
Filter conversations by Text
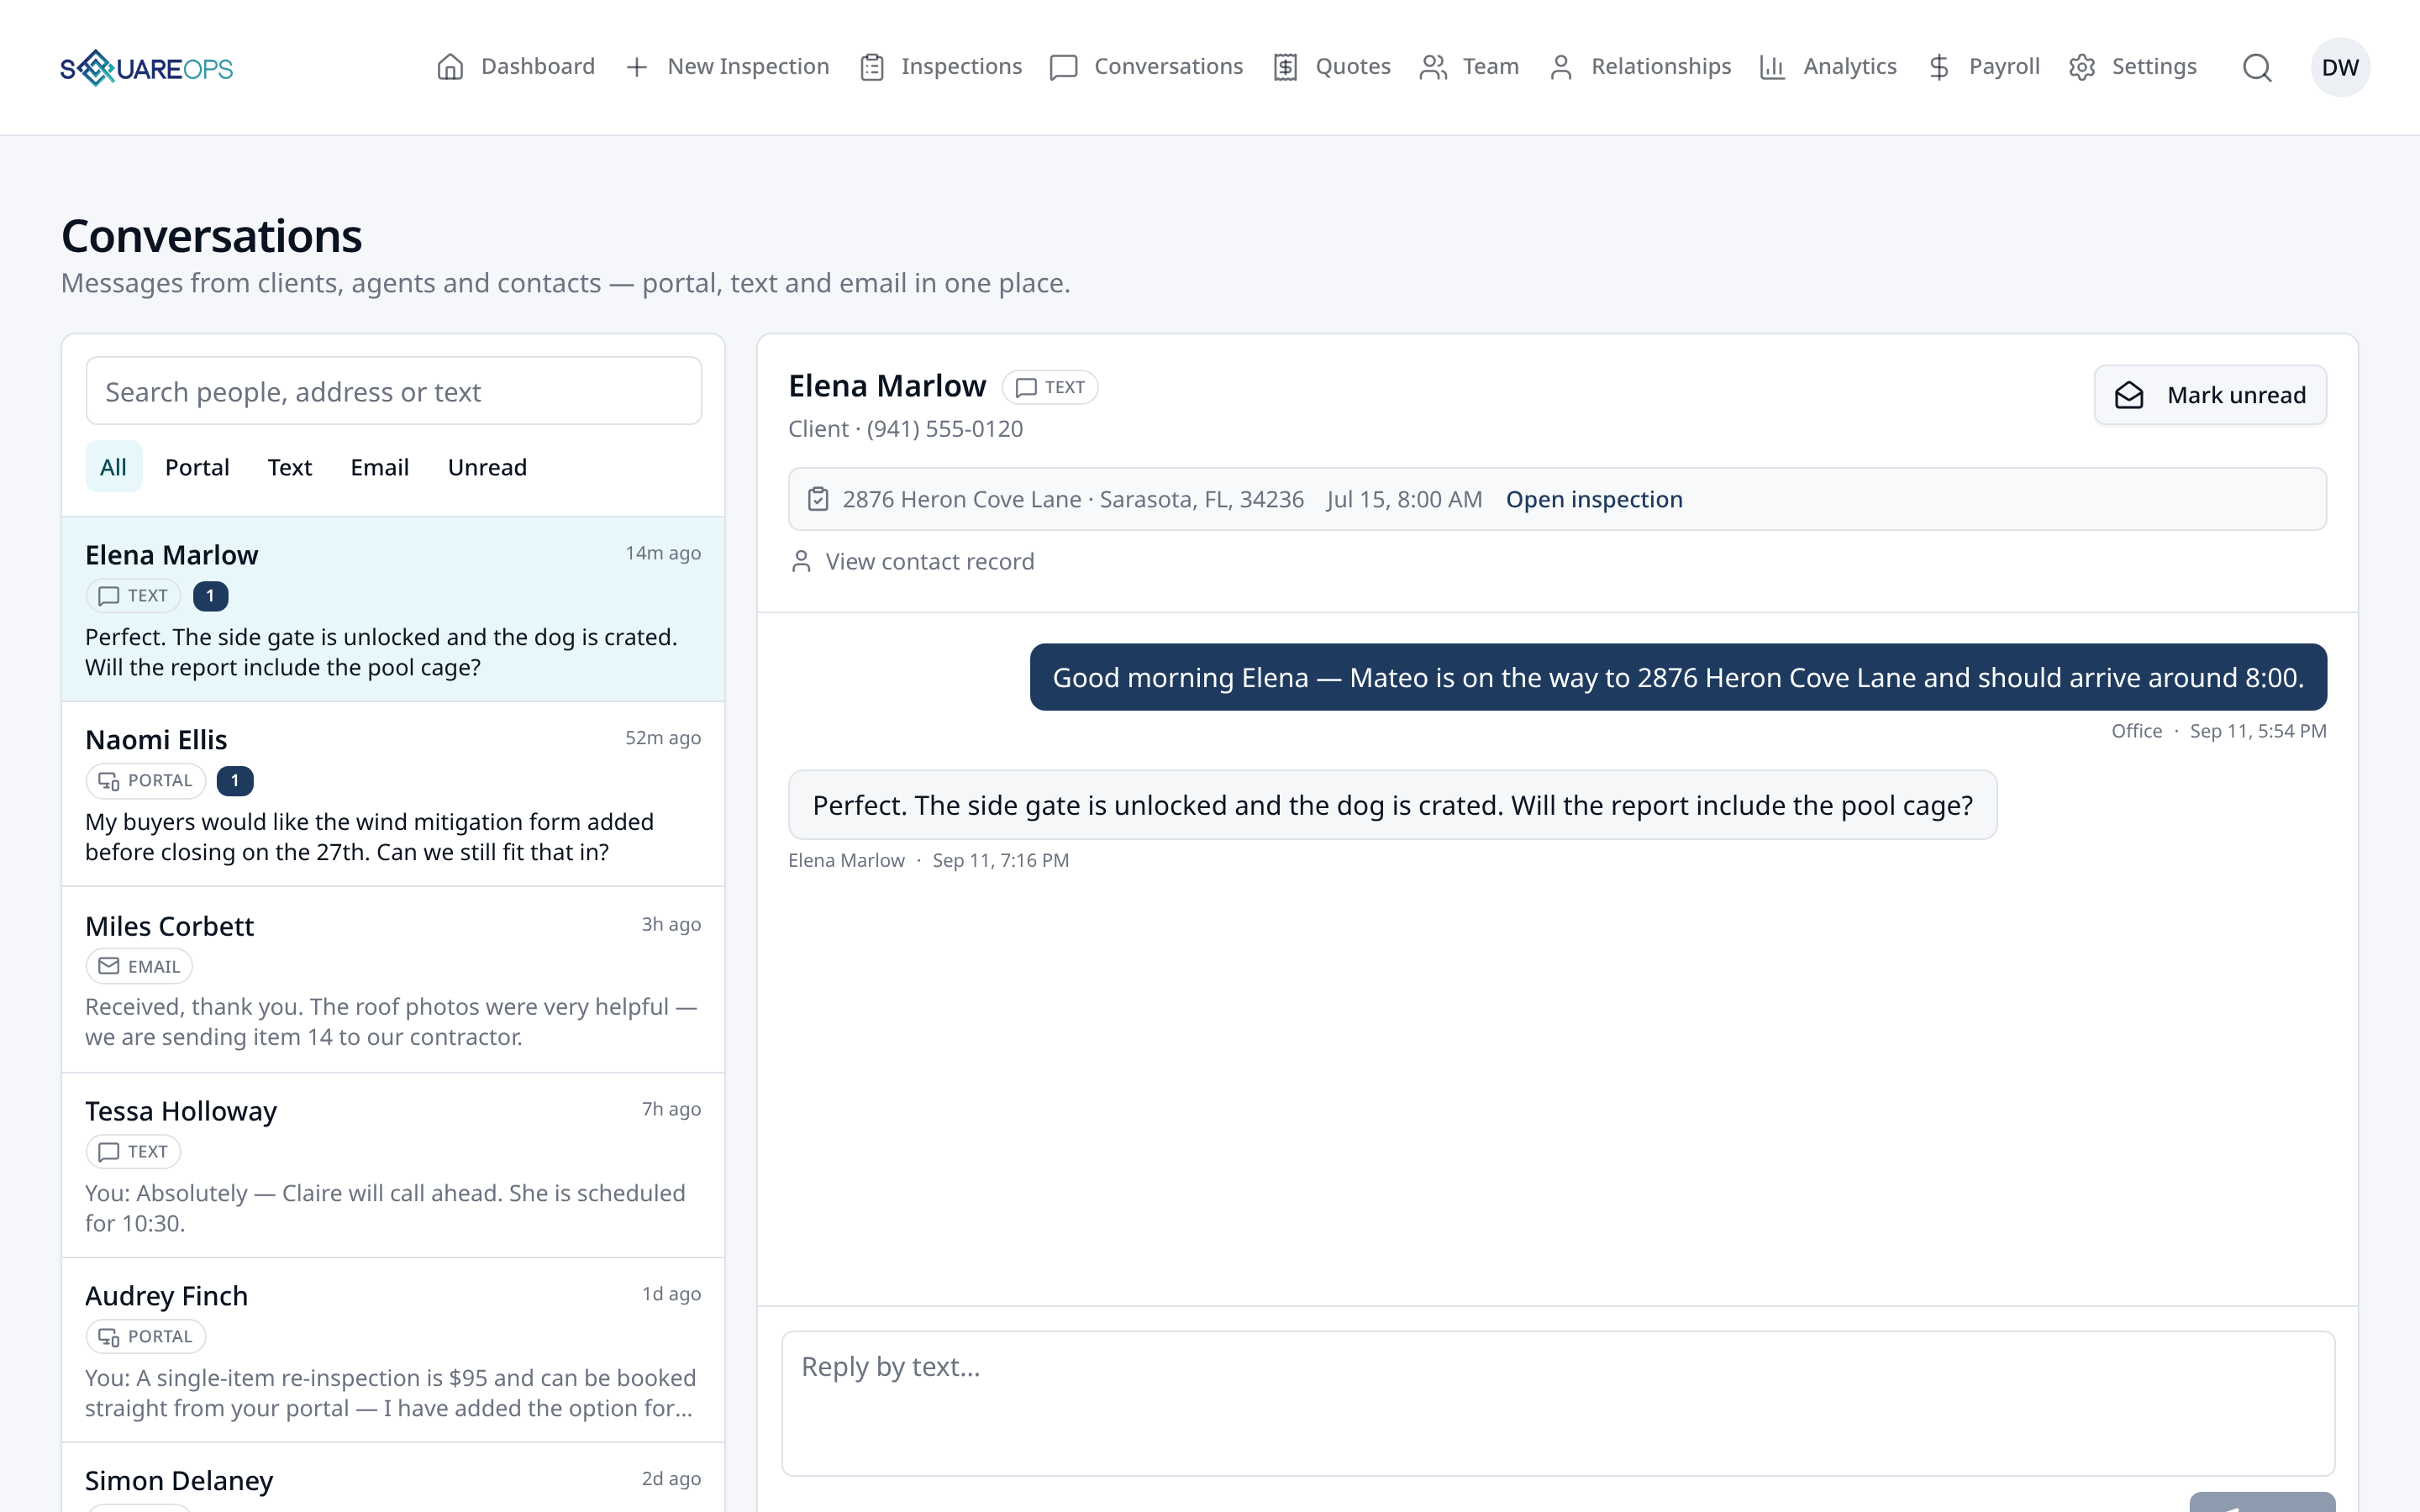coord(290,467)
